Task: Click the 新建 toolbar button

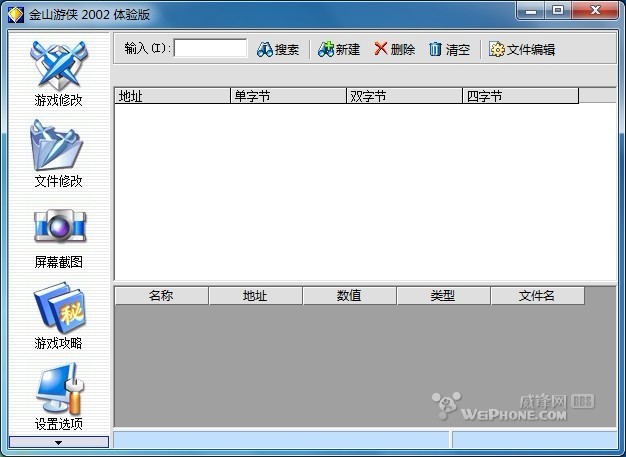Action: tap(339, 49)
